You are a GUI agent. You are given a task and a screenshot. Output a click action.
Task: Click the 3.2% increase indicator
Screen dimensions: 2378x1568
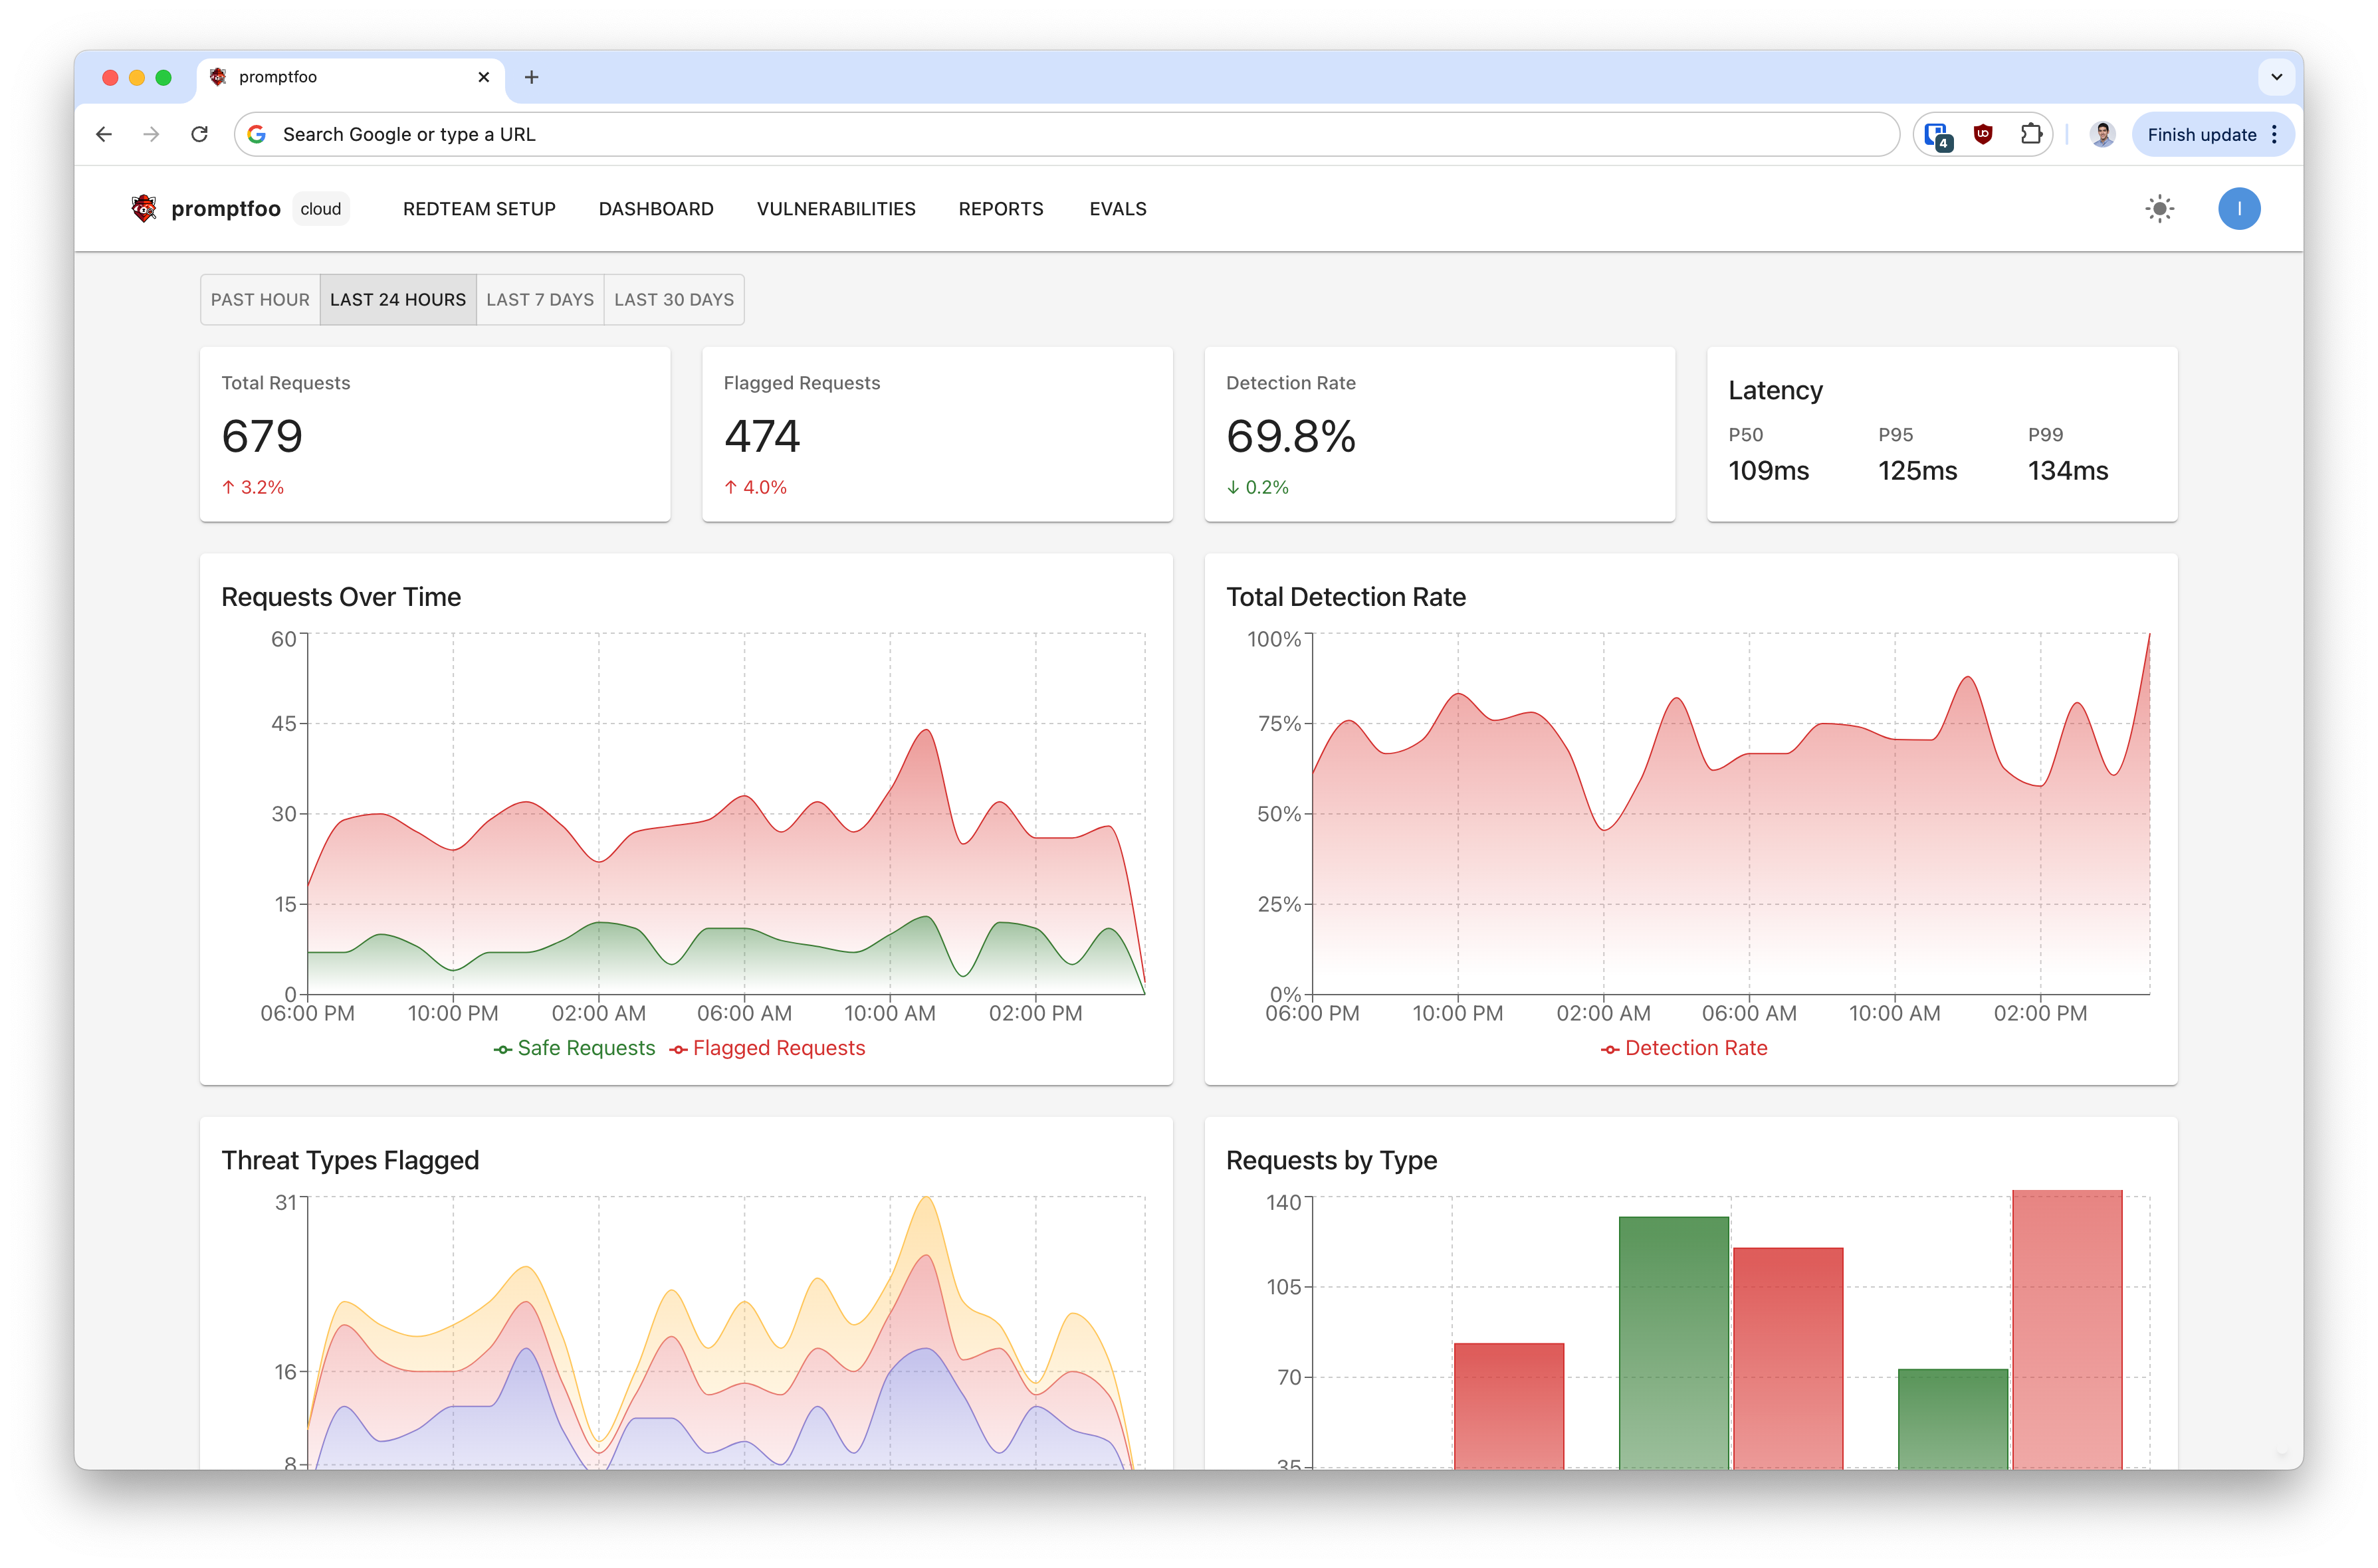pyautogui.click(x=253, y=487)
